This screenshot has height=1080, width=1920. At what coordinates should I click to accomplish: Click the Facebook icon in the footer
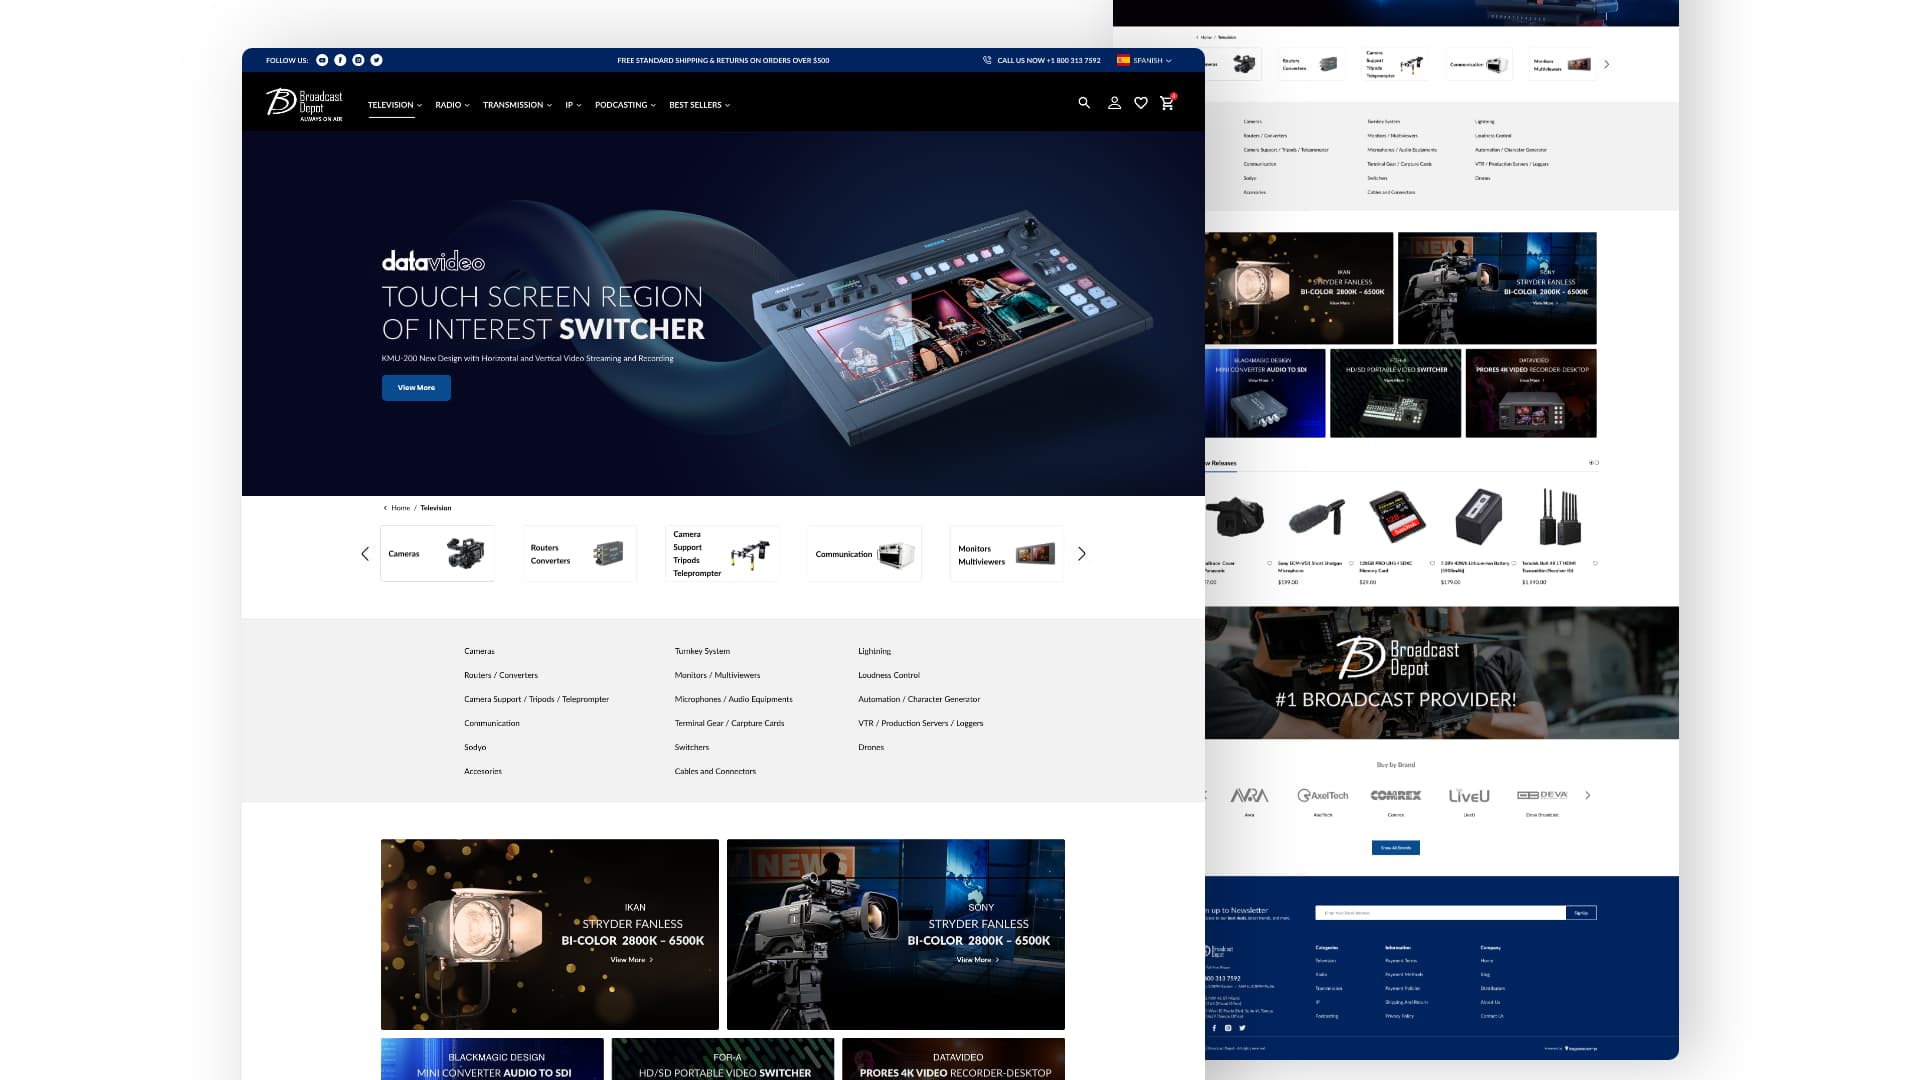point(1214,1028)
